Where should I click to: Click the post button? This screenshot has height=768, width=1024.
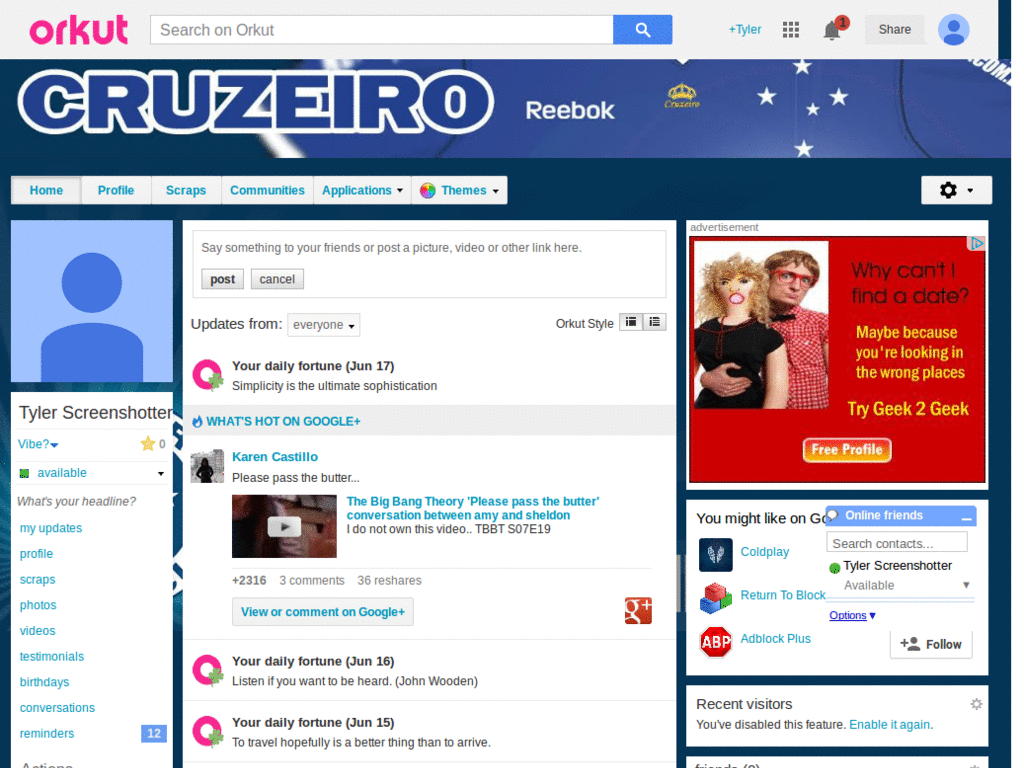(x=222, y=280)
